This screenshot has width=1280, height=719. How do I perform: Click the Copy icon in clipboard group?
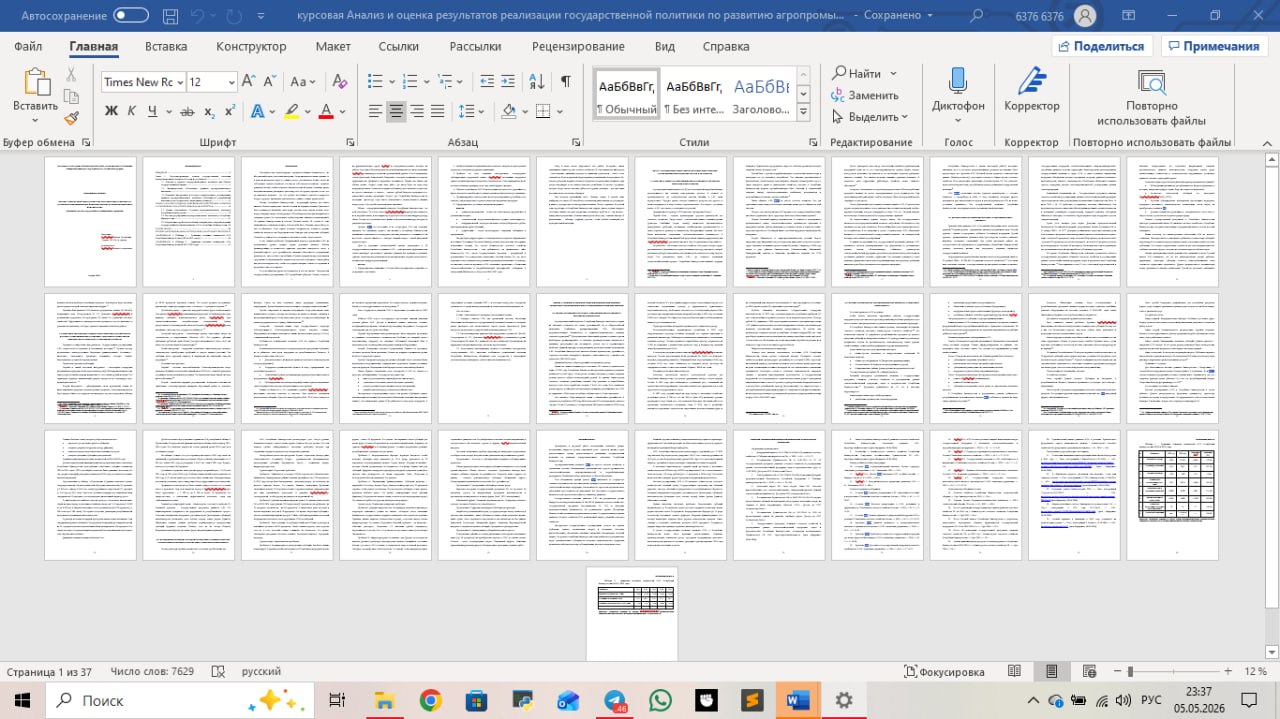point(71,96)
